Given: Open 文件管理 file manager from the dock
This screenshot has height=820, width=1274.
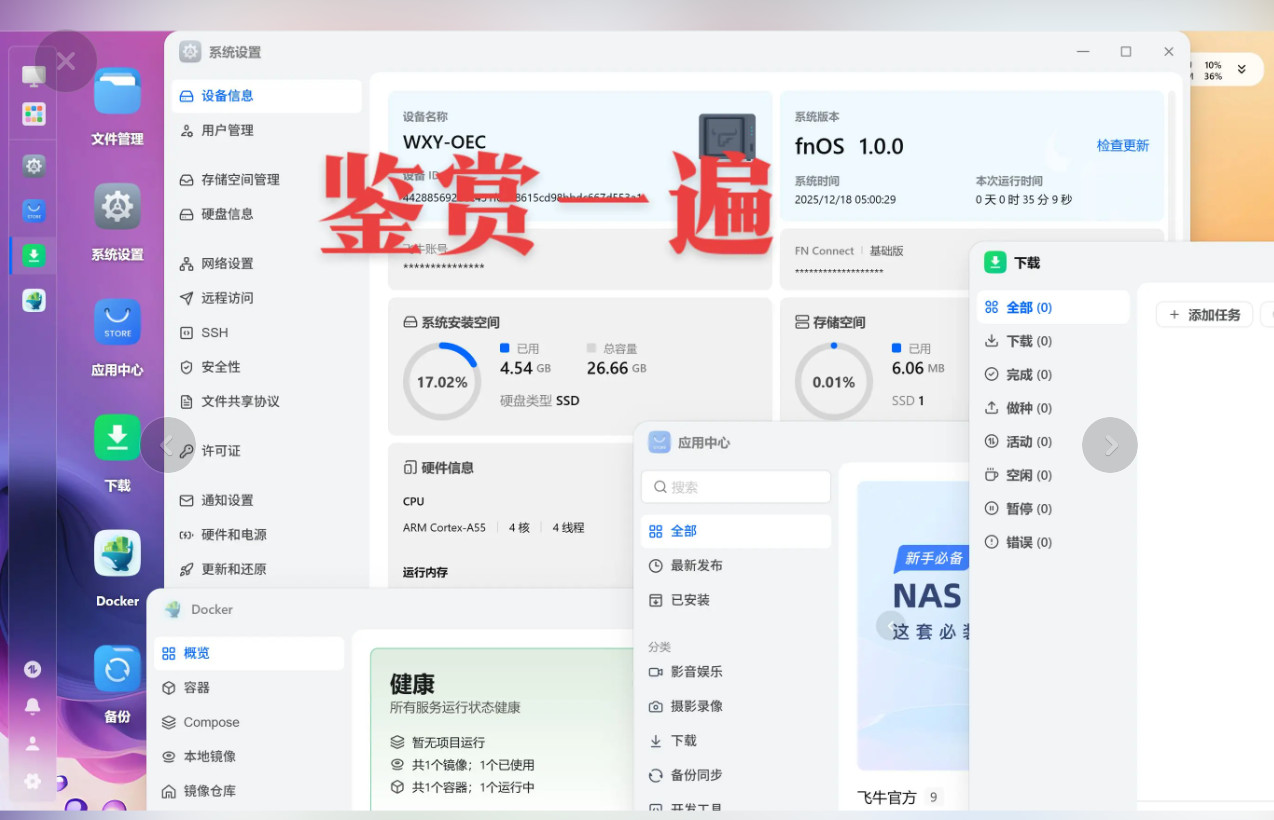Looking at the screenshot, I should pos(117,90).
